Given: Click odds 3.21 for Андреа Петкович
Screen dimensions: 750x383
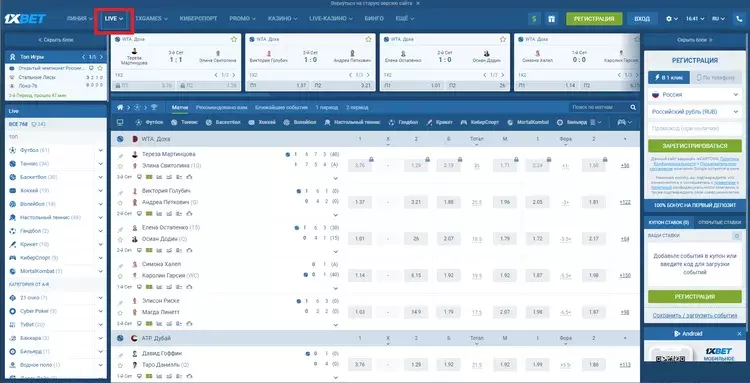Looking at the screenshot, I should point(416,202).
